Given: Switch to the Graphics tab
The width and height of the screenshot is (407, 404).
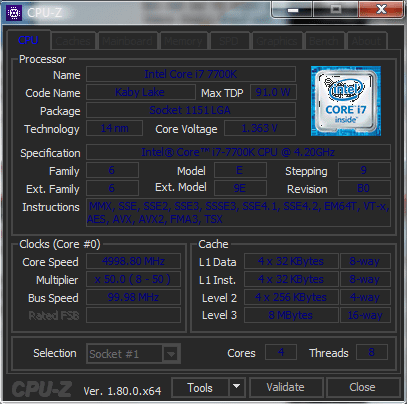Looking at the screenshot, I should [277, 41].
